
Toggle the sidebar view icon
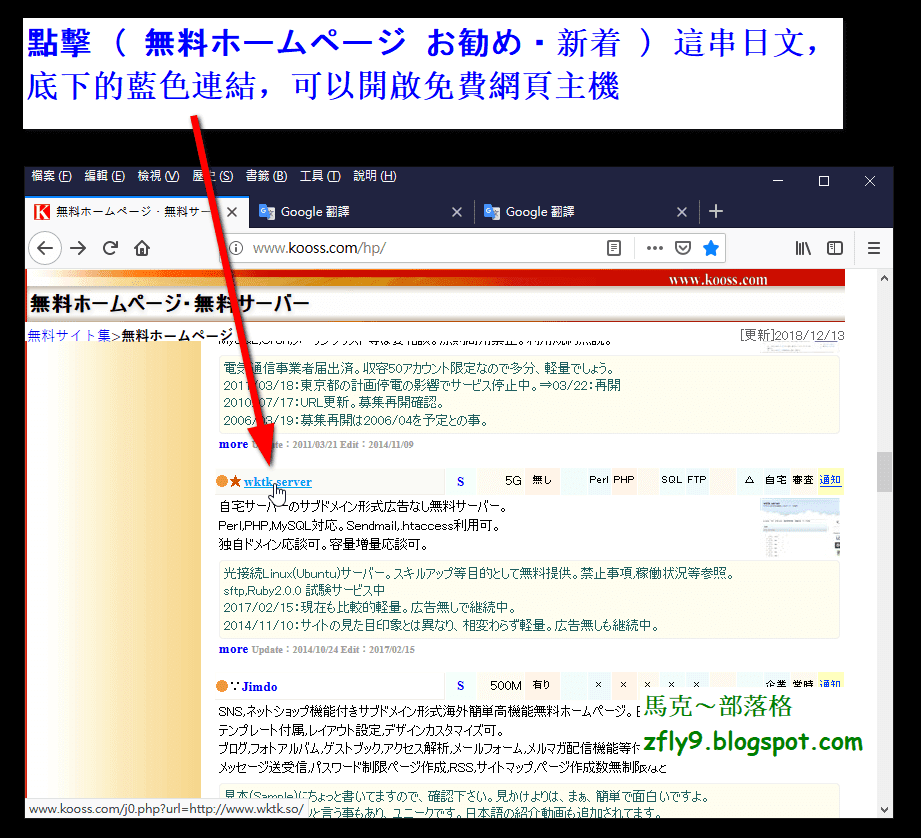[835, 248]
